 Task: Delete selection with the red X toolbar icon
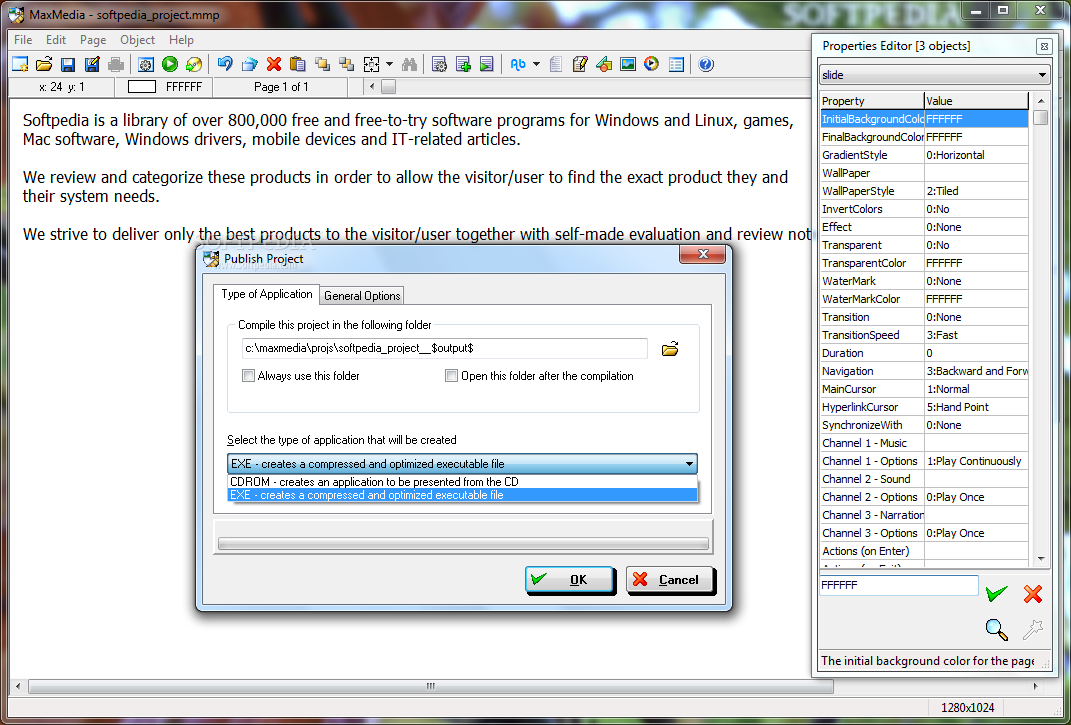coord(274,64)
